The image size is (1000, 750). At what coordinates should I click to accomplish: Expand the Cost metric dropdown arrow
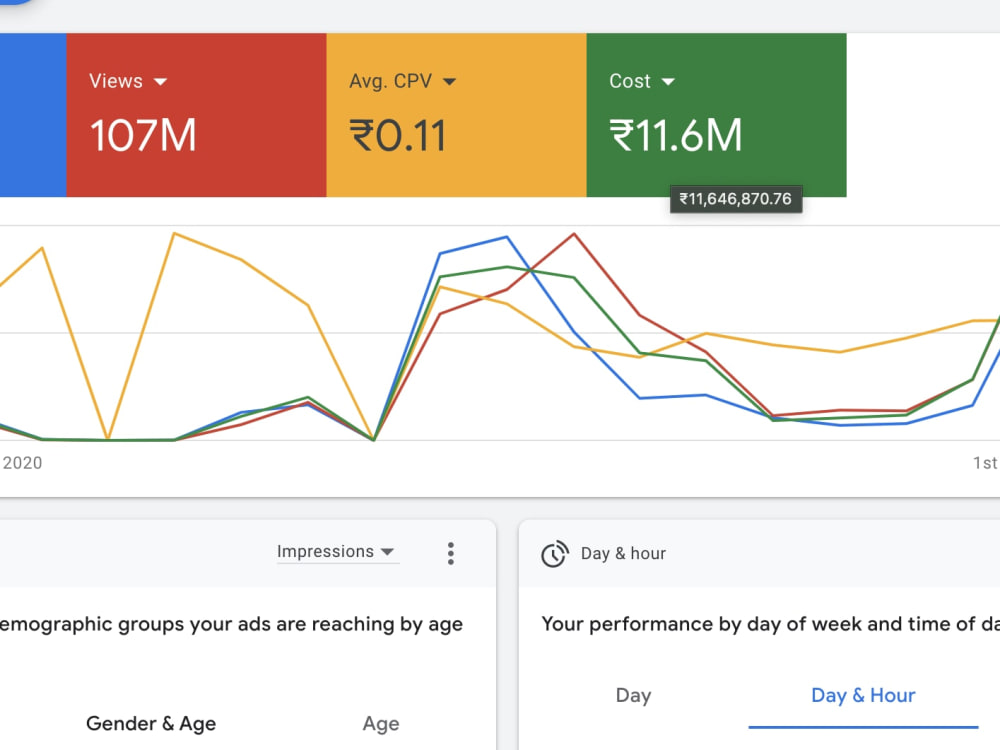coord(668,82)
